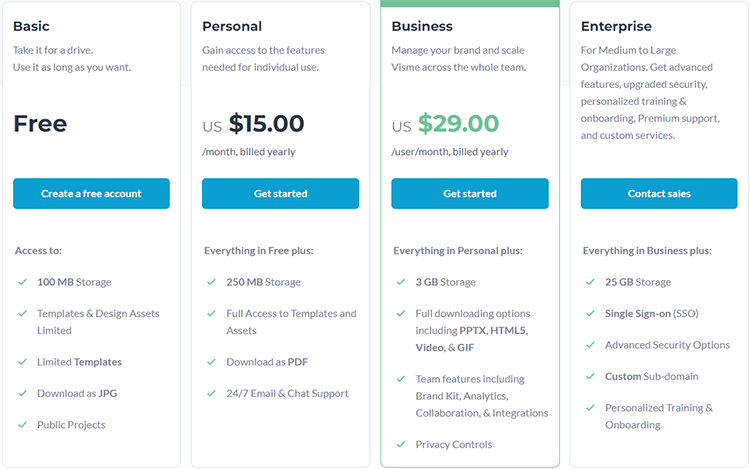
Task: Select the Enterprise plan heading
Action: (616, 26)
